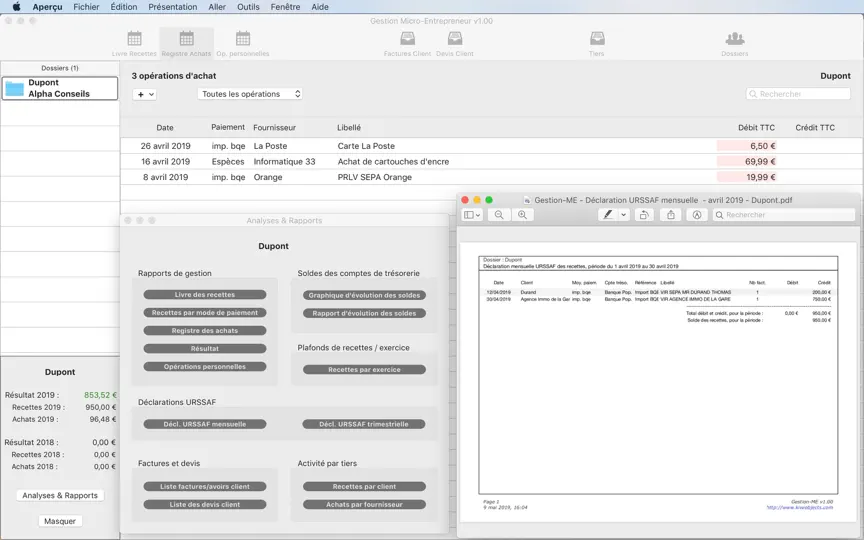Click the Résultat 2019 value 853,52 €

pyautogui.click(x=100, y=395)
